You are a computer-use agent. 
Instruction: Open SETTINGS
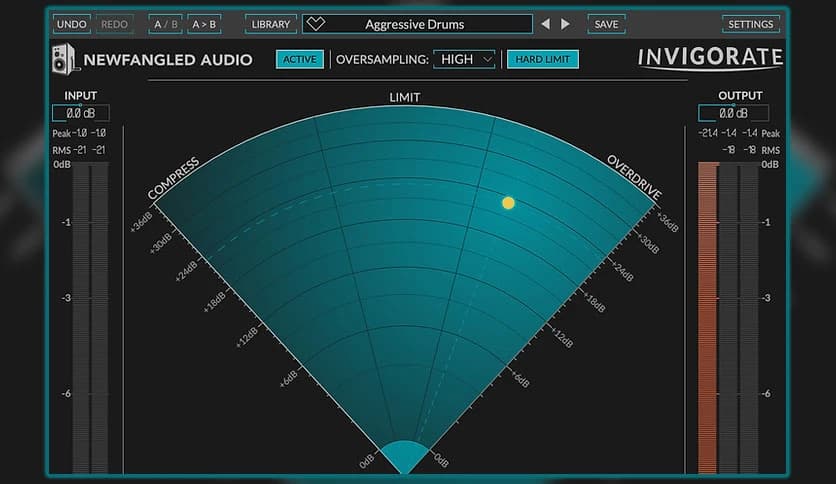coord(751,24)
